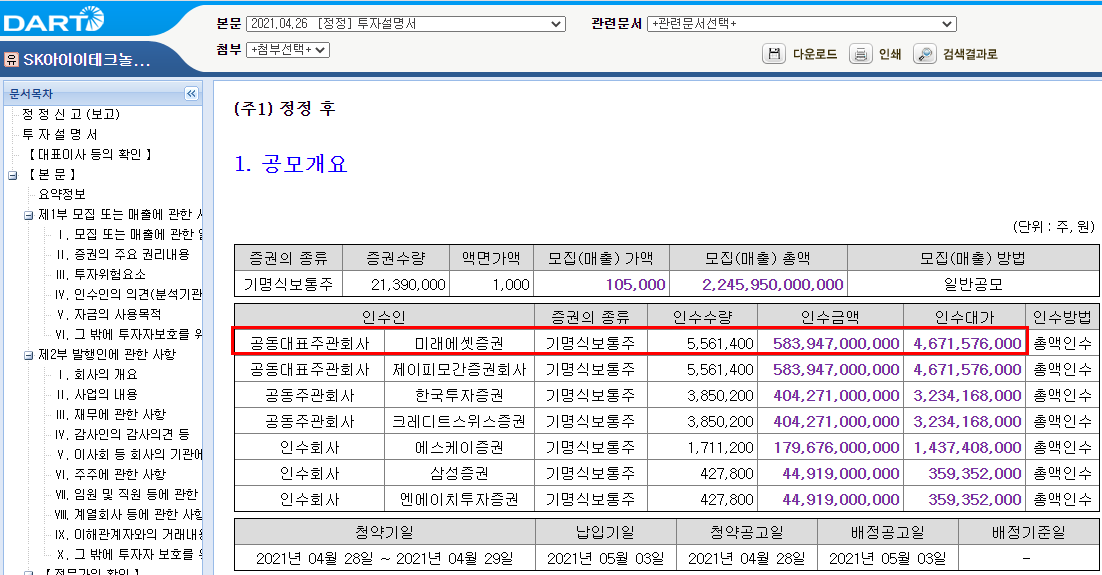The width and height of the screenshot is (1102, 575).
Task: Click the 한국투자증권 cell
Action: click(x=459, y=395)
